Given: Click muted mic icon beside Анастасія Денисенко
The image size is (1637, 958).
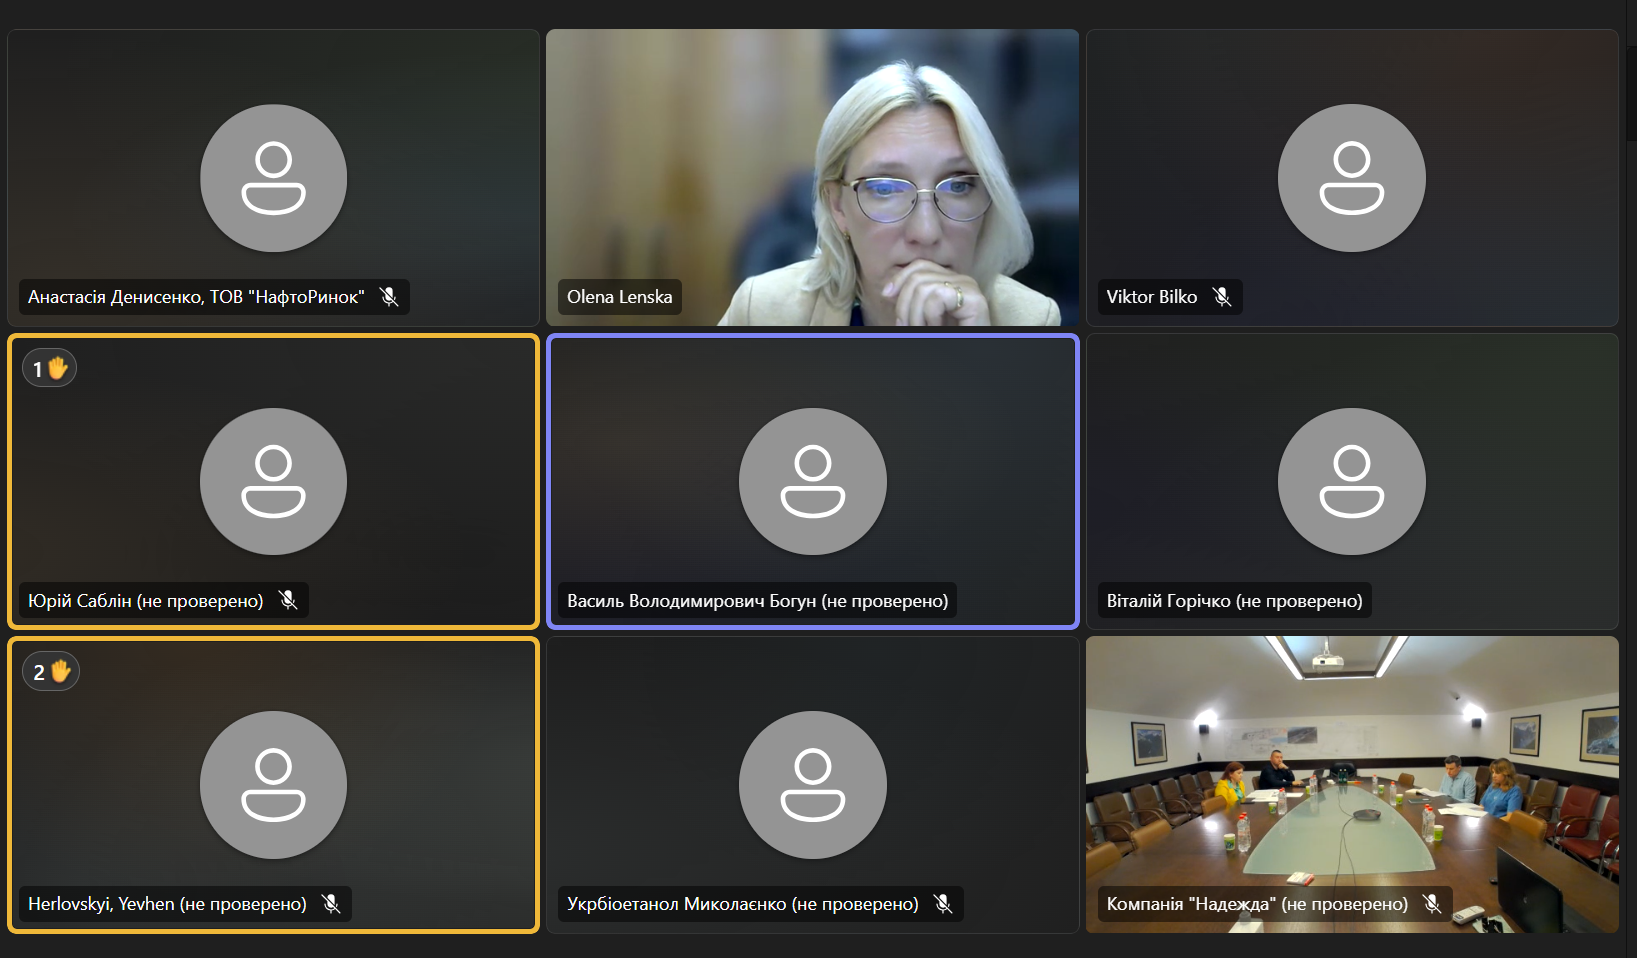Looking at the screenshot, I should (x=389, y=297).
